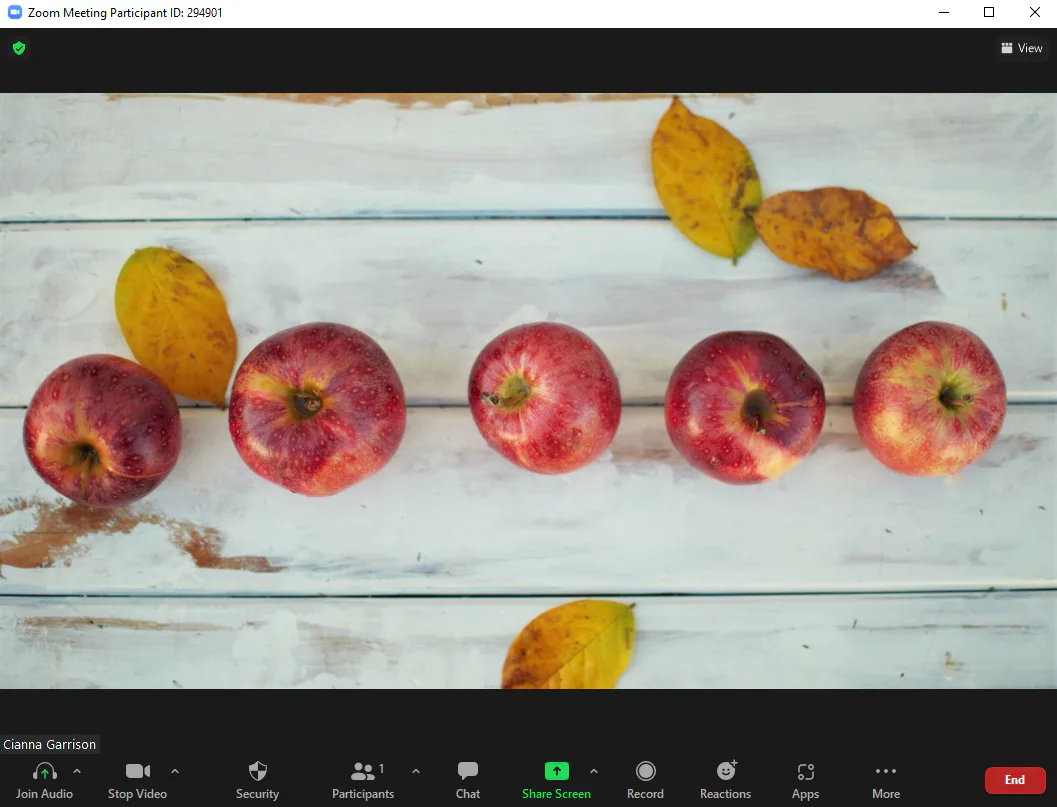Click the Cianna Garrison name label
The image size is (1057, 807).
coord(50,744)
